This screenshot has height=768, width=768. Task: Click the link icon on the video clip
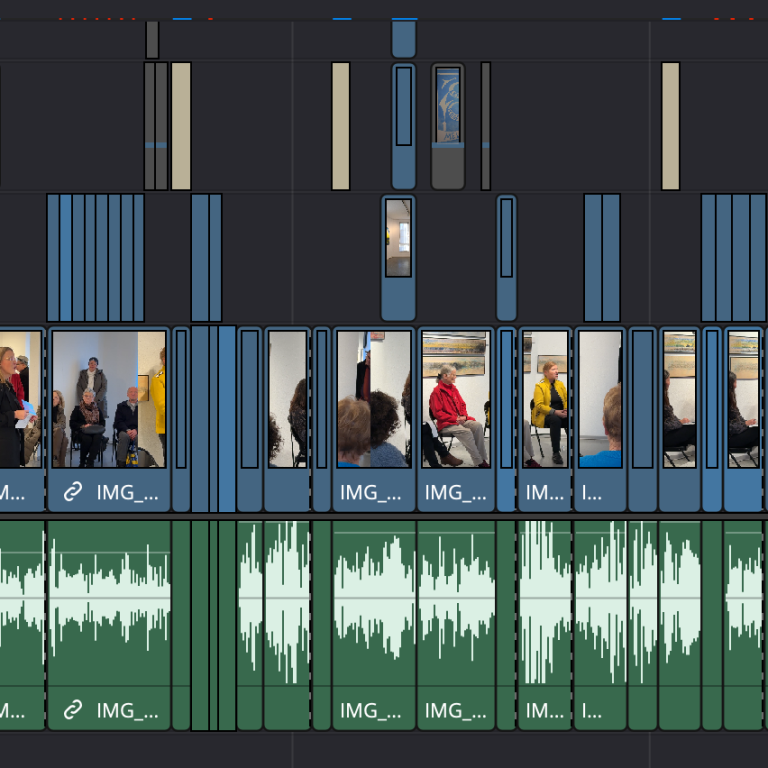tap(73, 492)
